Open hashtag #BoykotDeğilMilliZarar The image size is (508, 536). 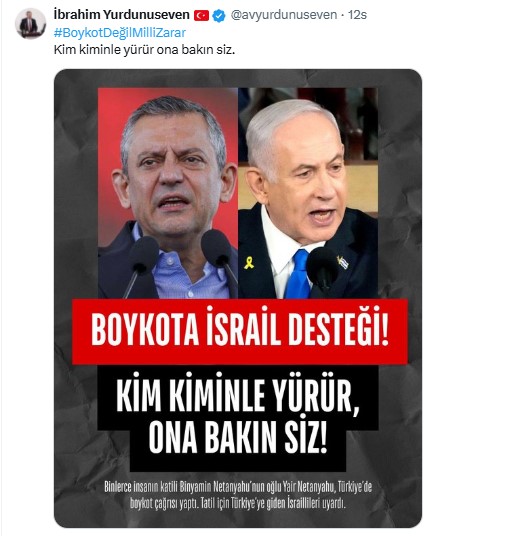tap(120, 33)
